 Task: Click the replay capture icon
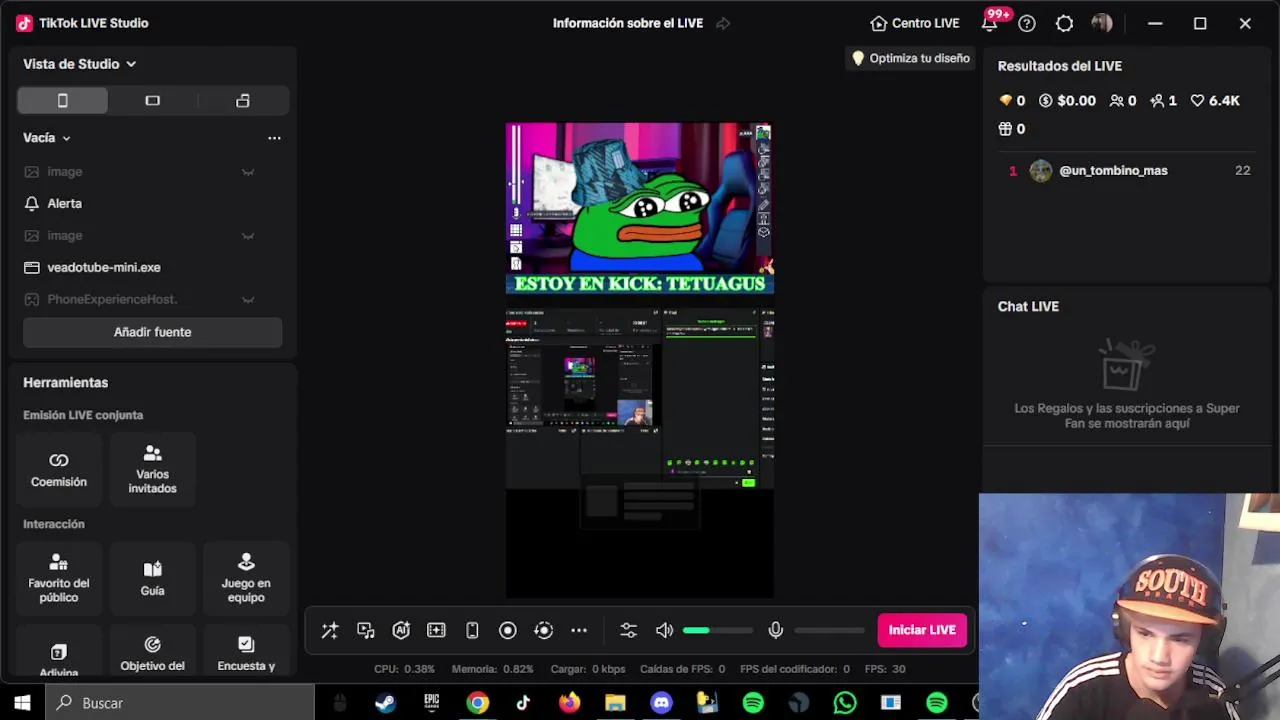pos(544,630)
